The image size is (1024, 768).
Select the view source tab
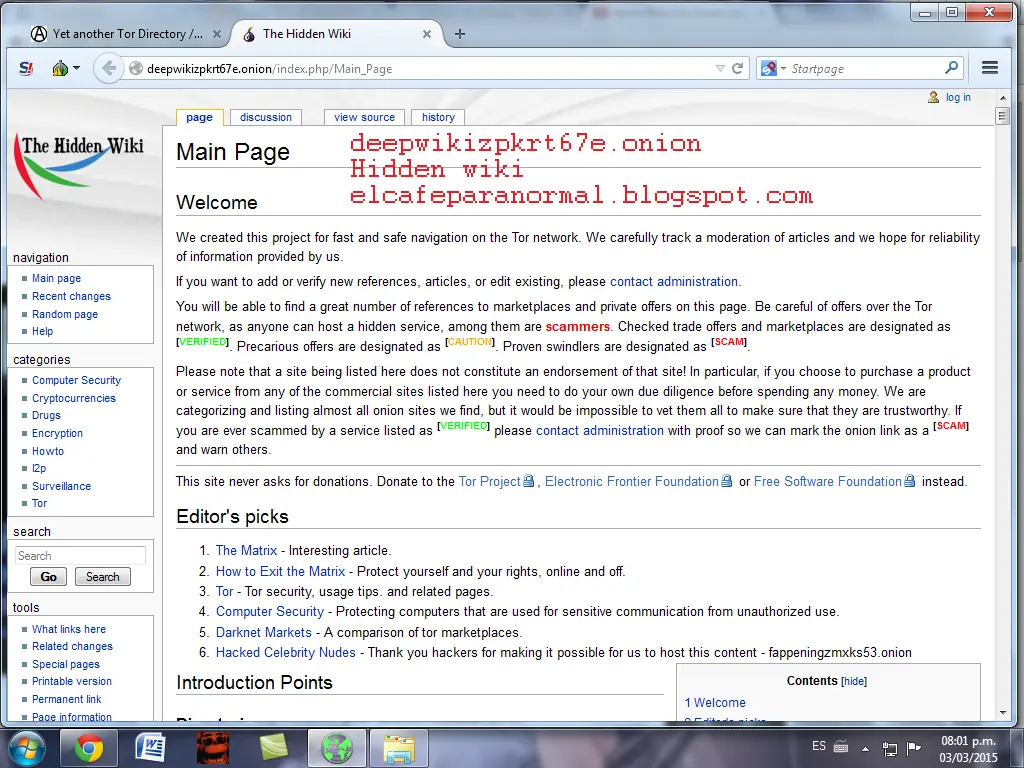click(x=364, y=117)
